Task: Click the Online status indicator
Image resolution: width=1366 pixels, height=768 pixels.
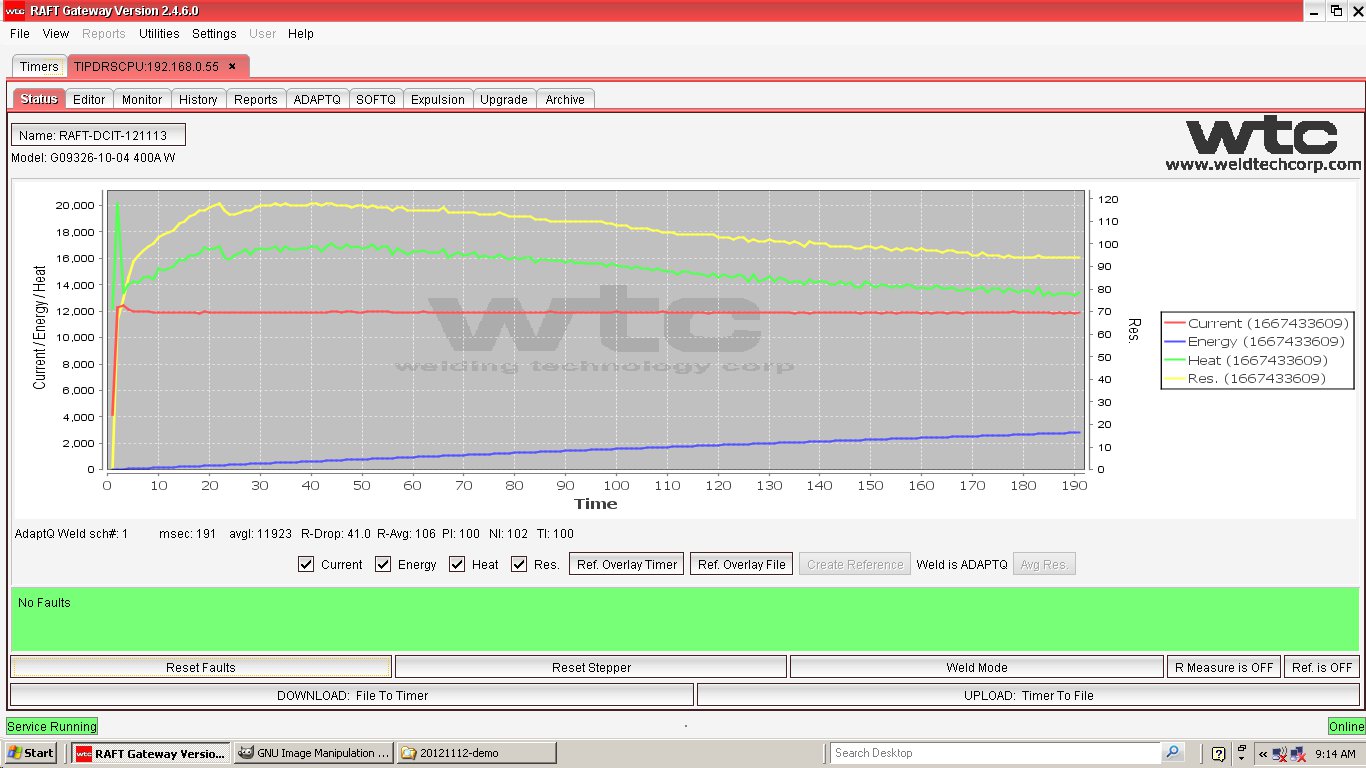Action: (x=1346, y=727)
